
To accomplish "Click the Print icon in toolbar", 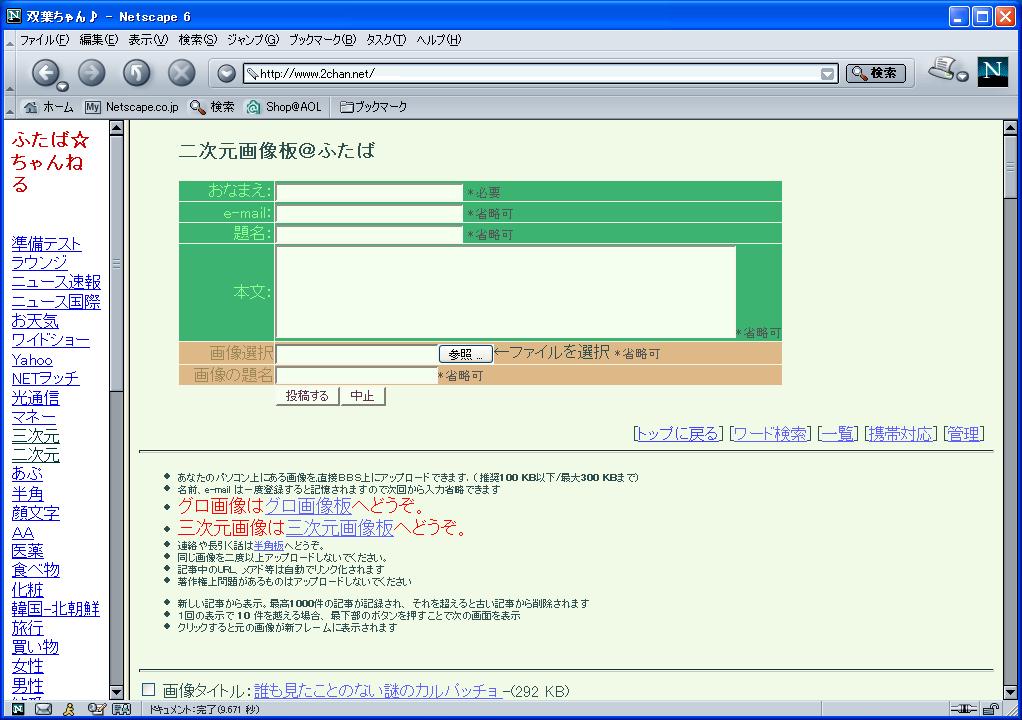I will (941, 70).
